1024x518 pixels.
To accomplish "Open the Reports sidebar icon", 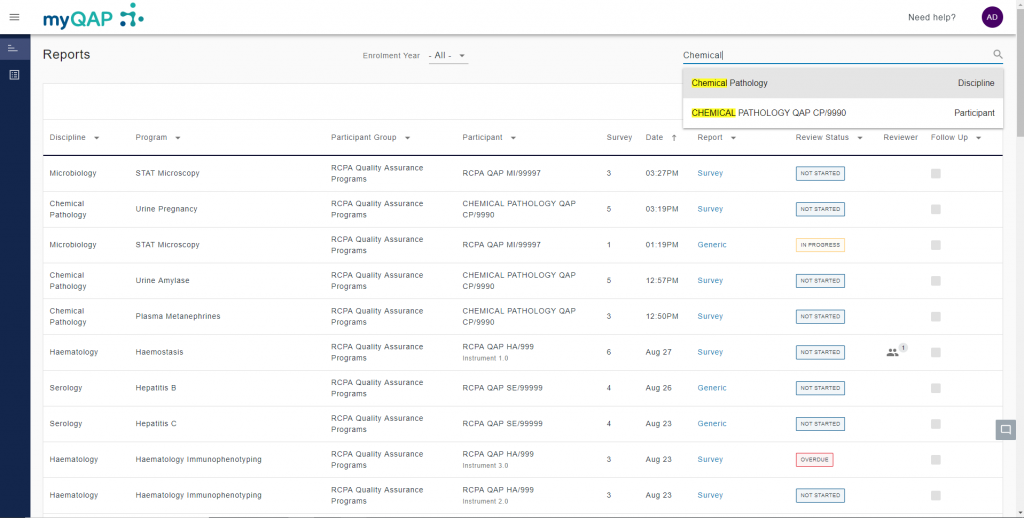I will pyautogui.click(x=12, y=49).
